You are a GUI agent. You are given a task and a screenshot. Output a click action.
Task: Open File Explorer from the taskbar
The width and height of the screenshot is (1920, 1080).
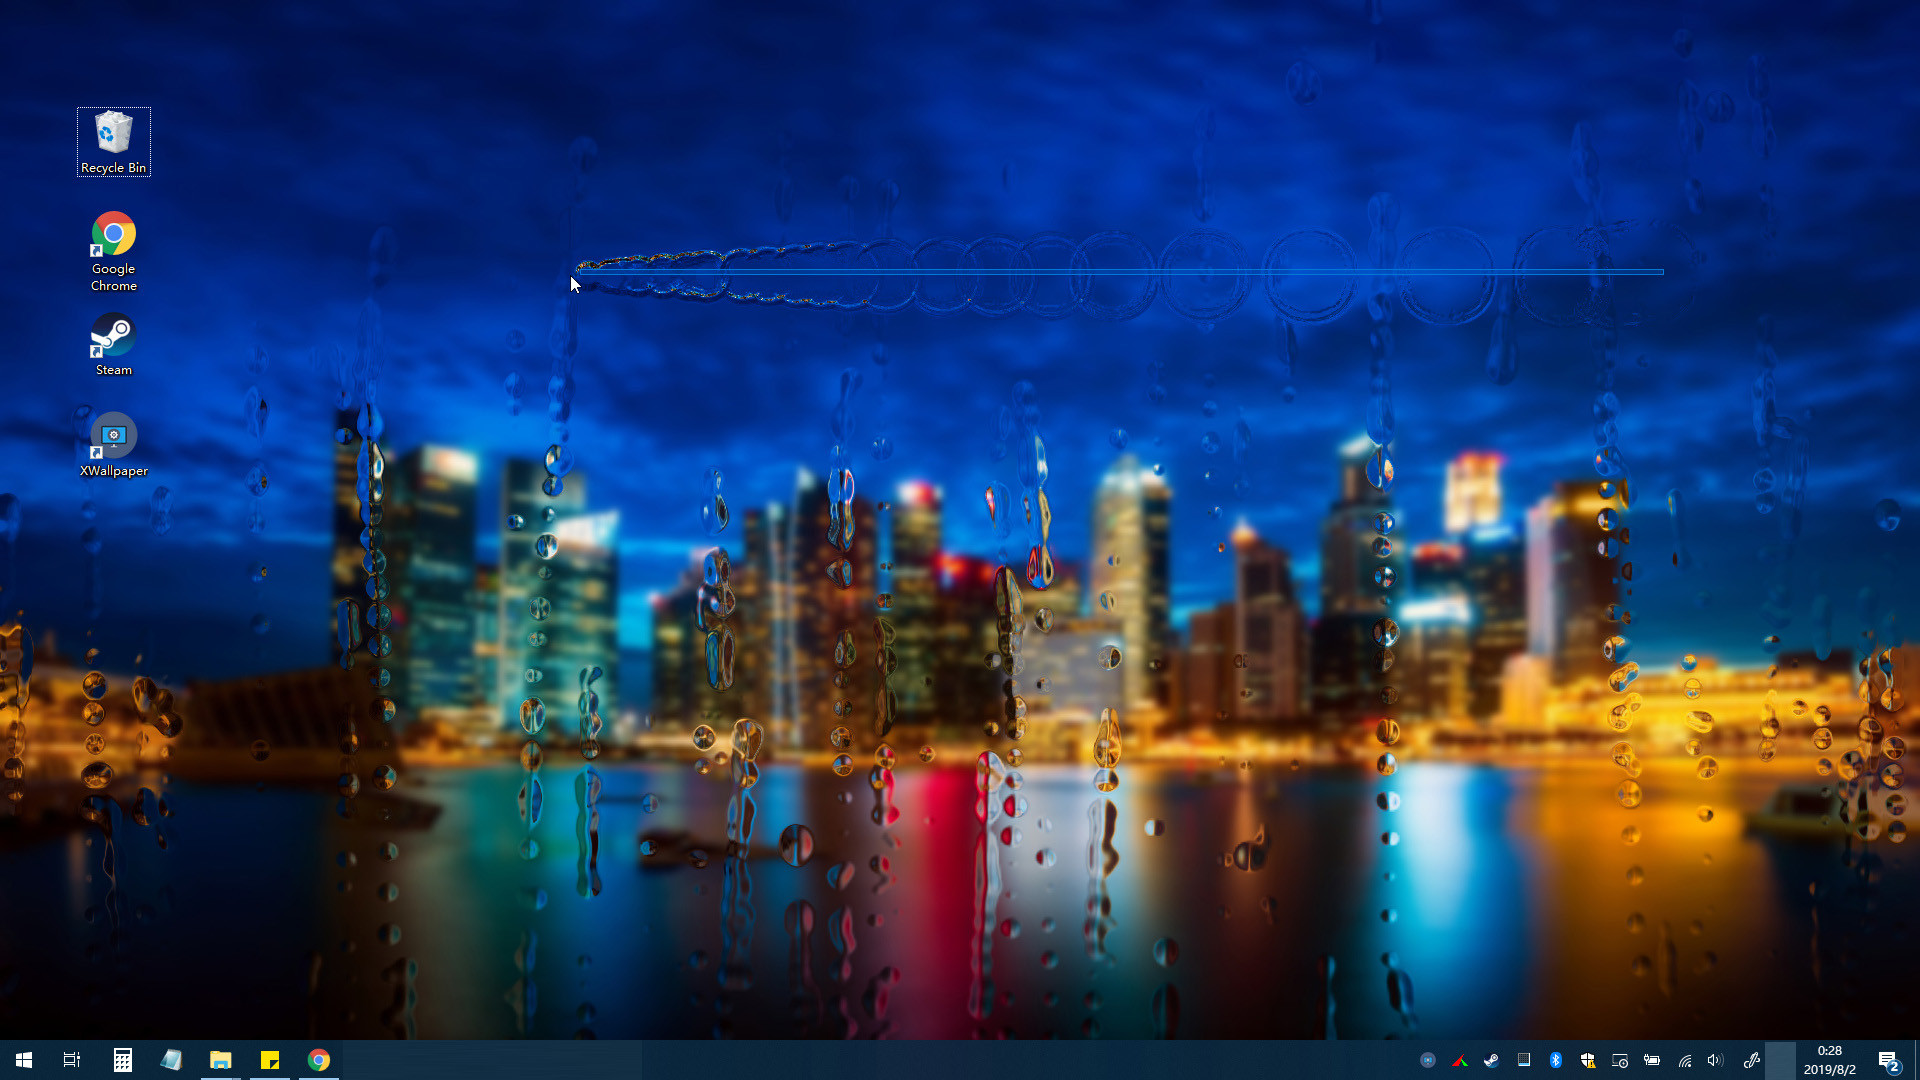220,1060
